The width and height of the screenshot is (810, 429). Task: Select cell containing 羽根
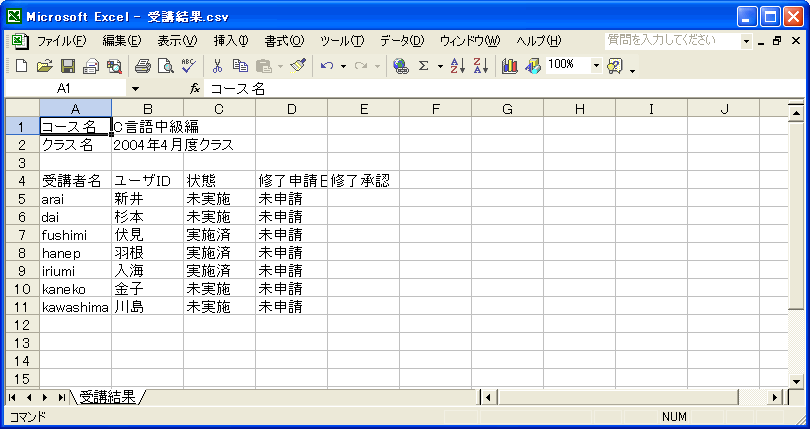pyautogui.click(x=147, y=253)
